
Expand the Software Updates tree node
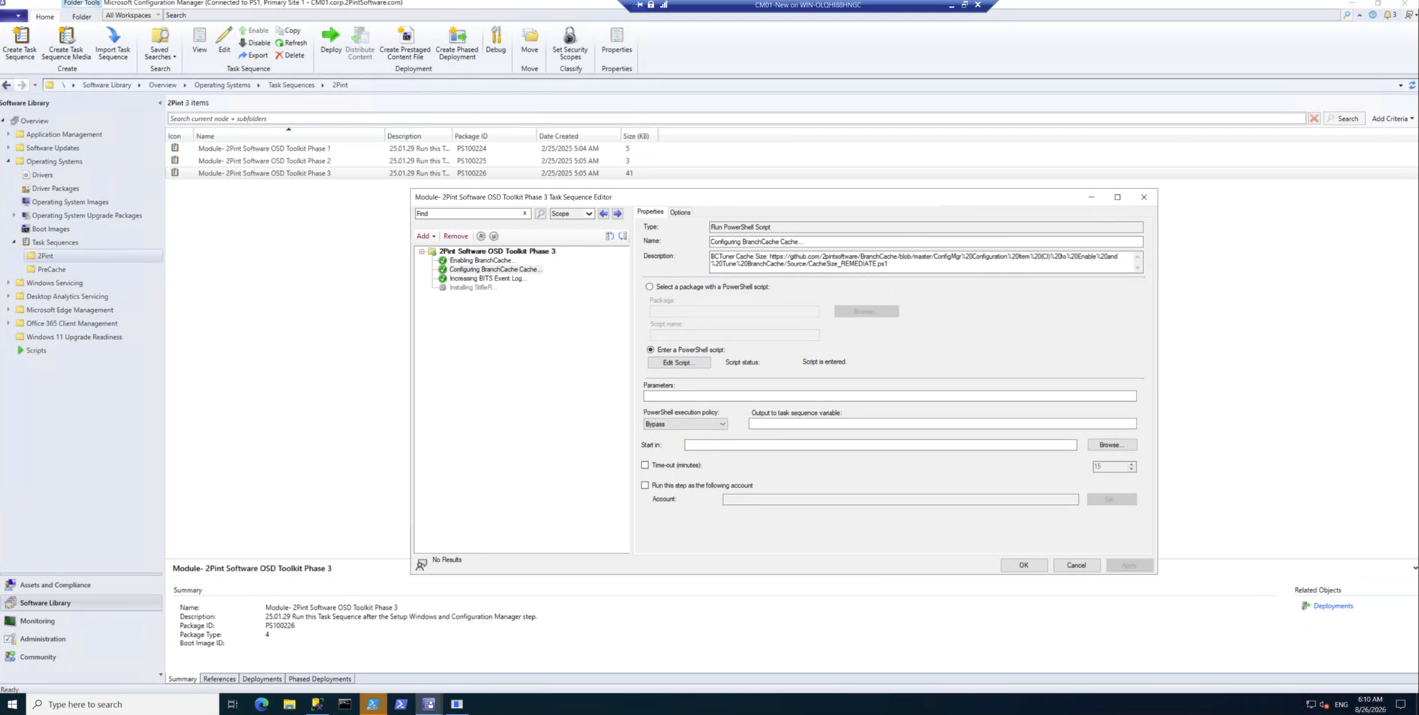[9, 148]
